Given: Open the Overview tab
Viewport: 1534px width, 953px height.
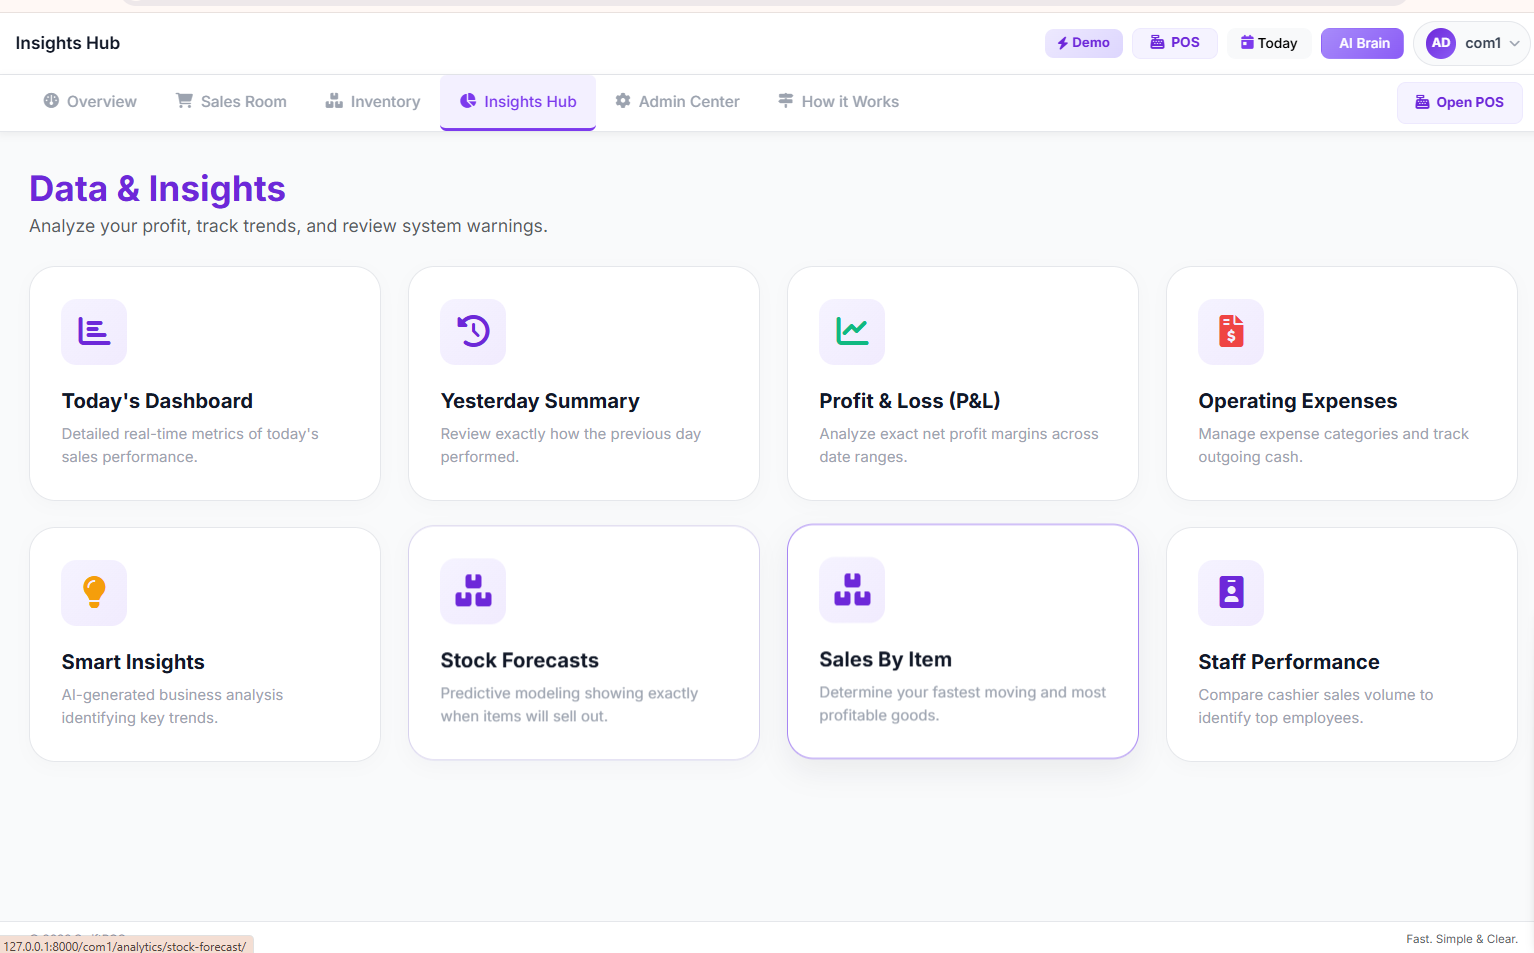Looking at the screenshot, I should (x=90, y=102).
